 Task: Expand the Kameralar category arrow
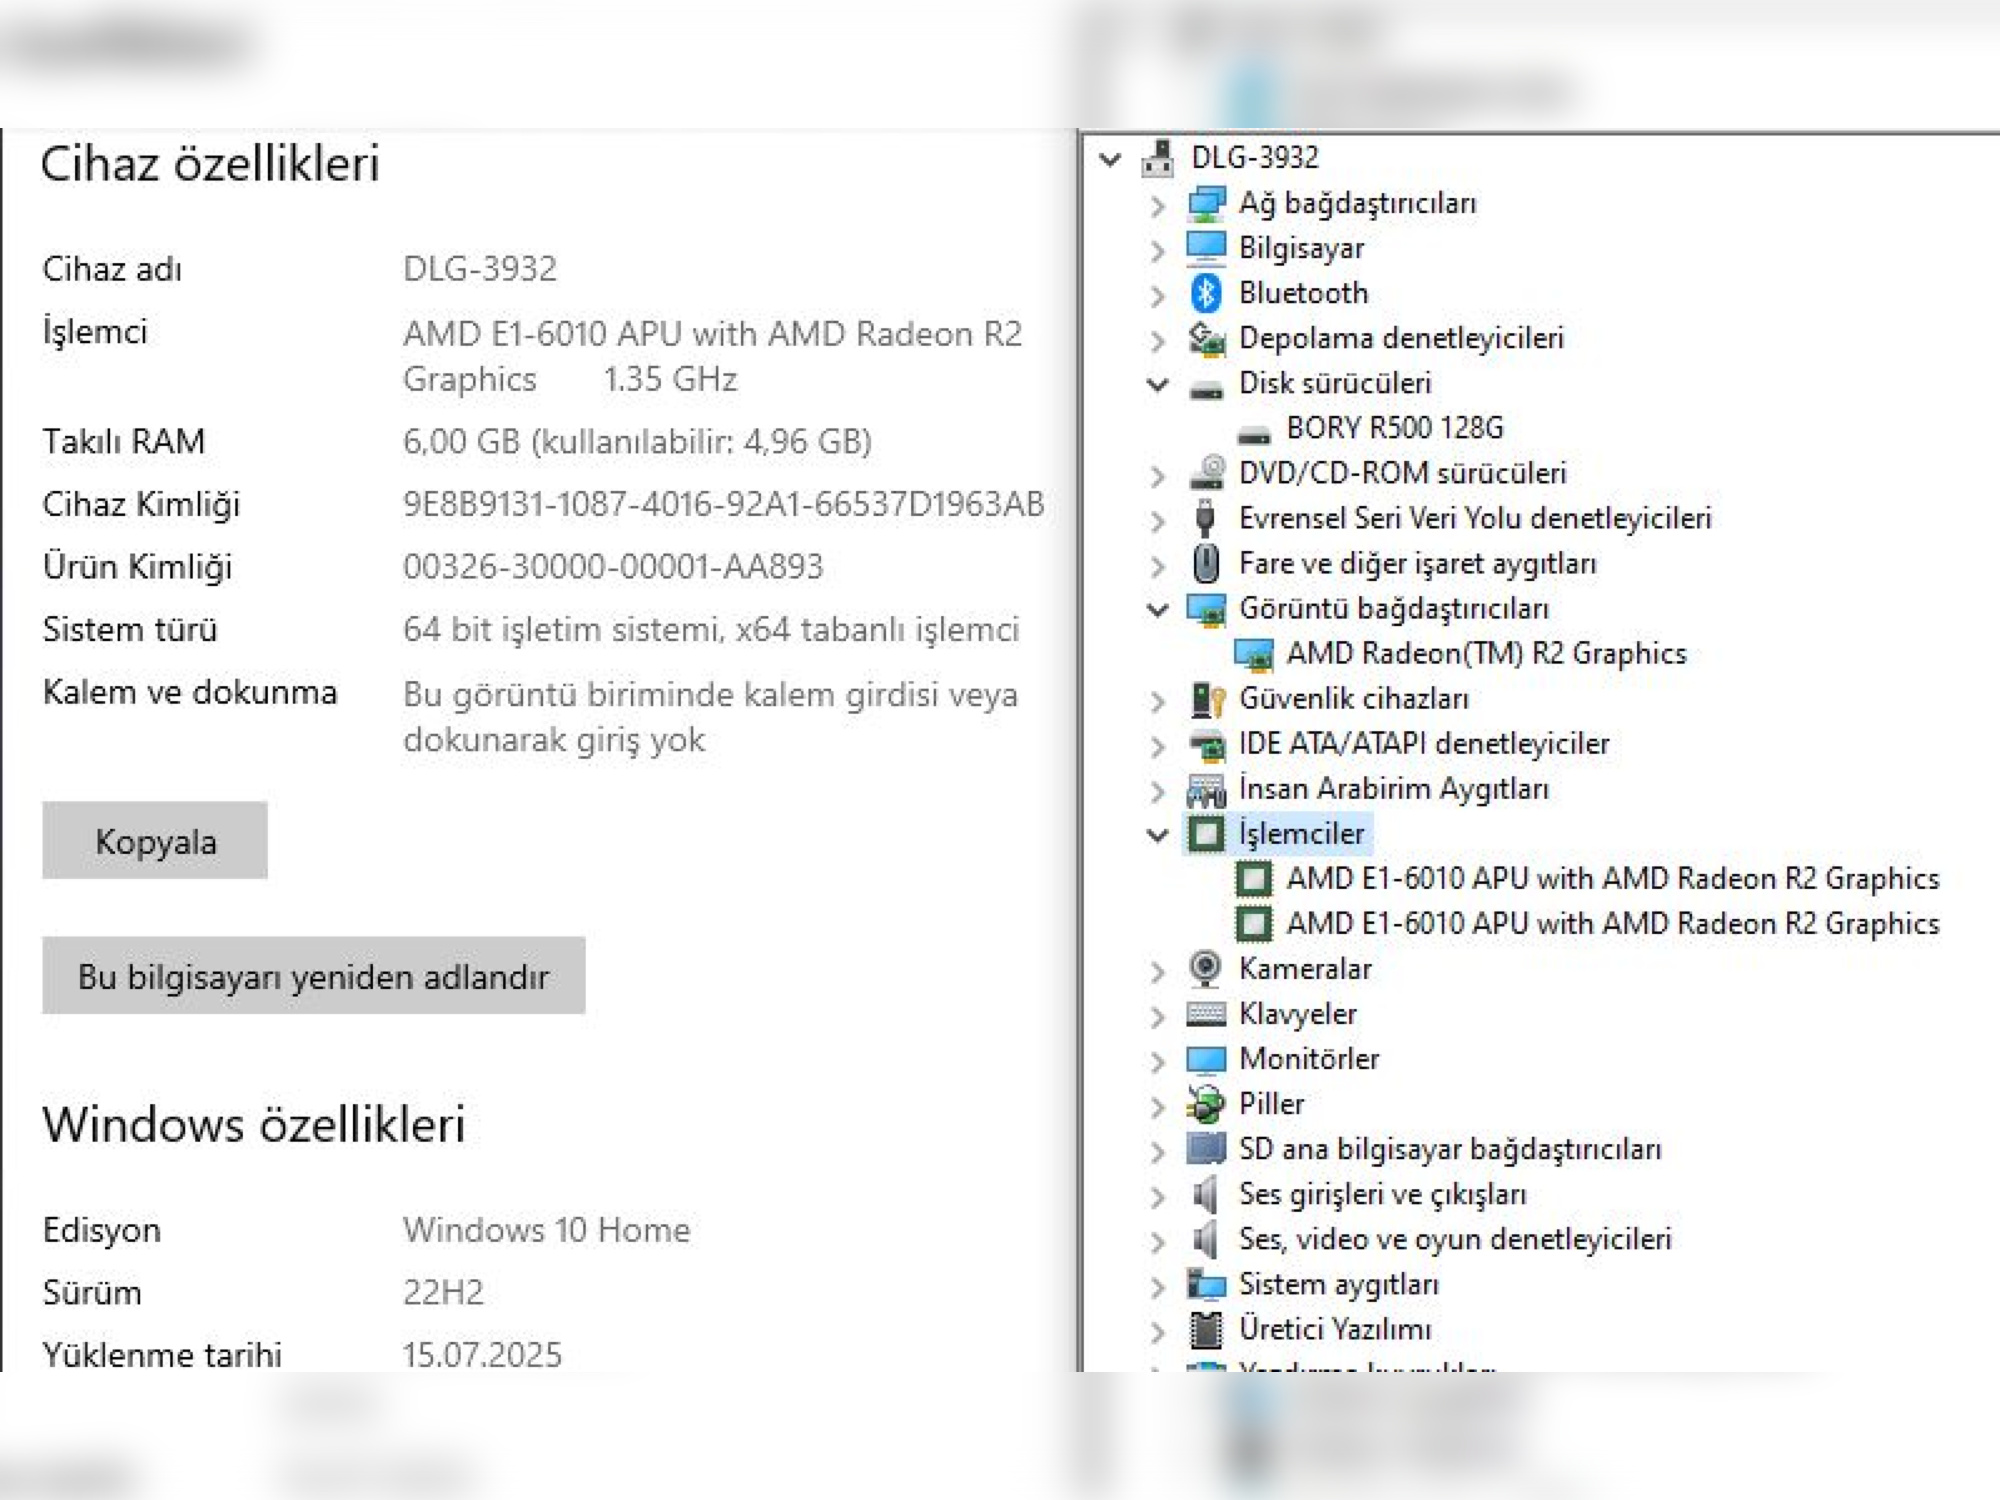tap(1158, 970)
